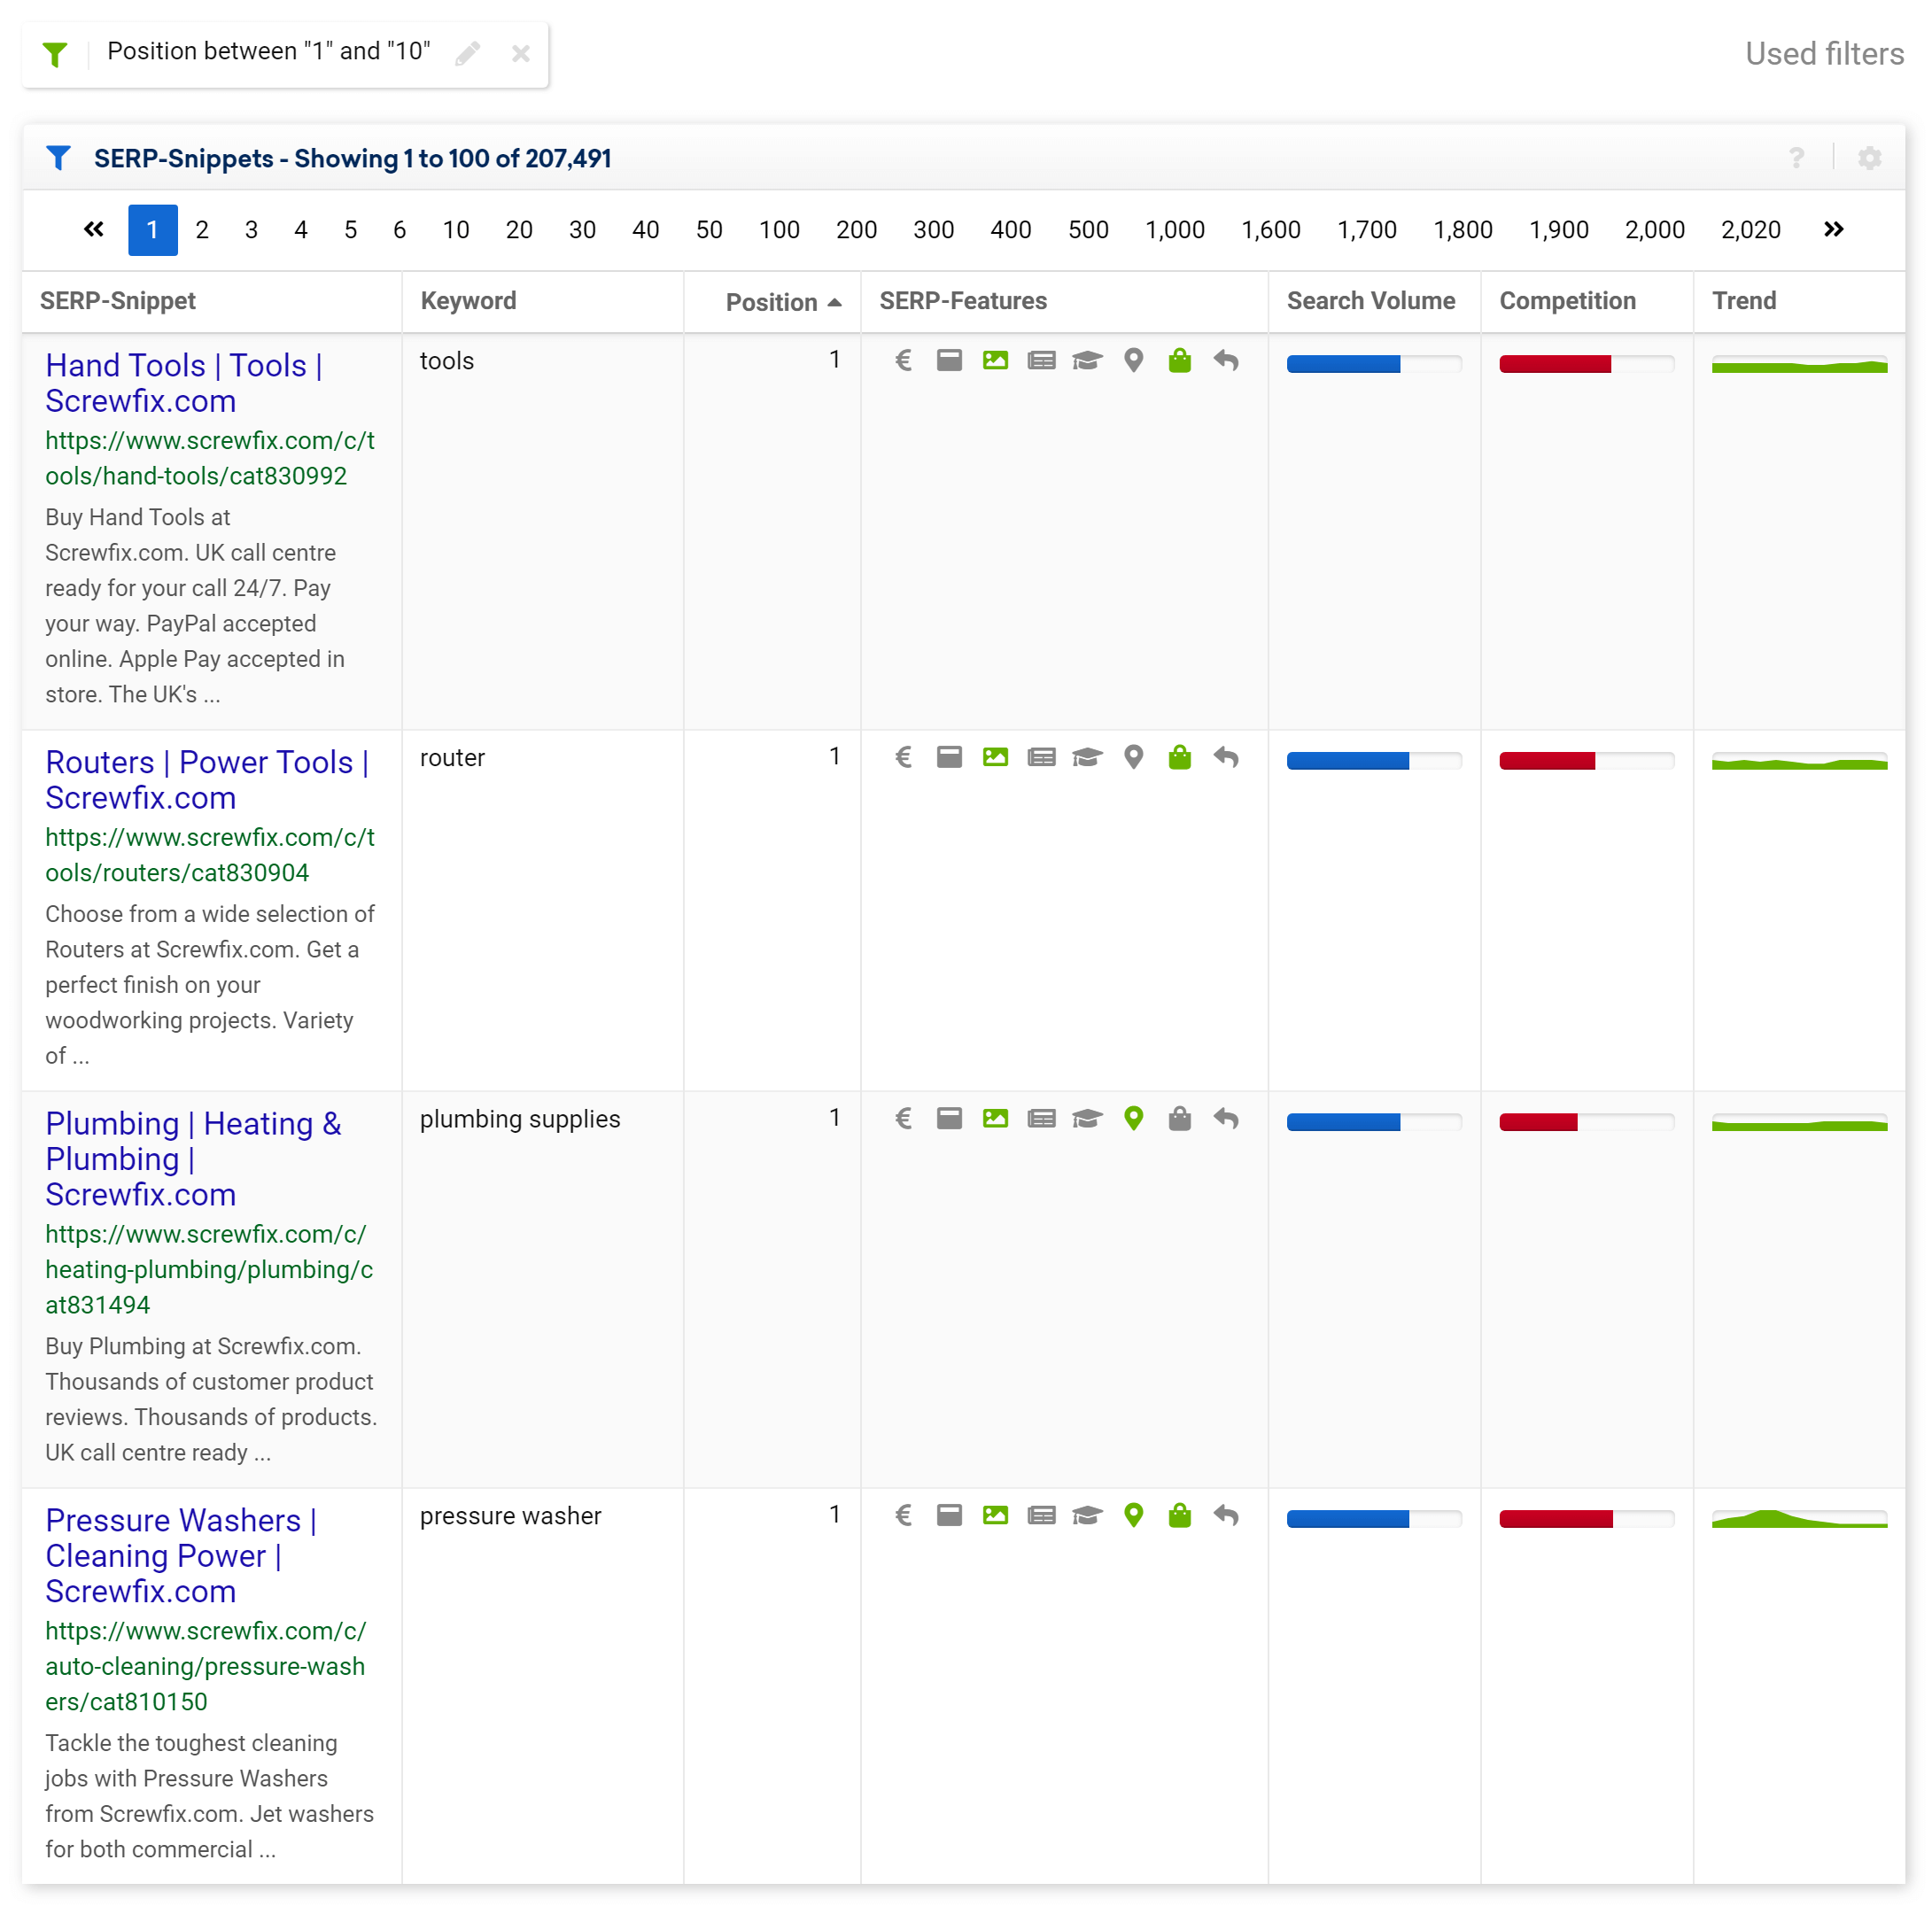Viewport: 1932px width, 1922px height.
Task: Click the map pin icon in the tools row
Action: [x=1133, y=361]
